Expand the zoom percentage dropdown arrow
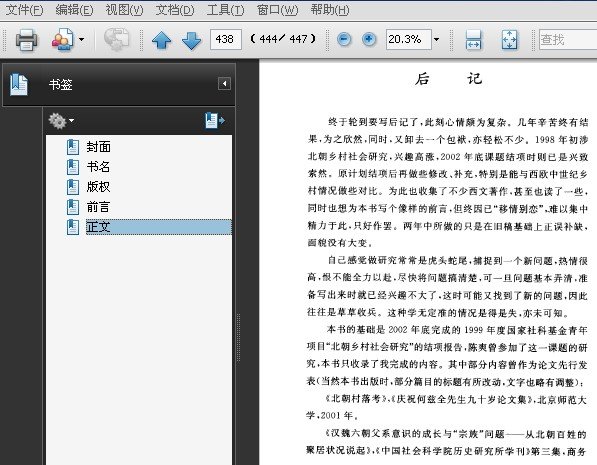This screenshot has width=597, height=465. [x=436, y=39]
